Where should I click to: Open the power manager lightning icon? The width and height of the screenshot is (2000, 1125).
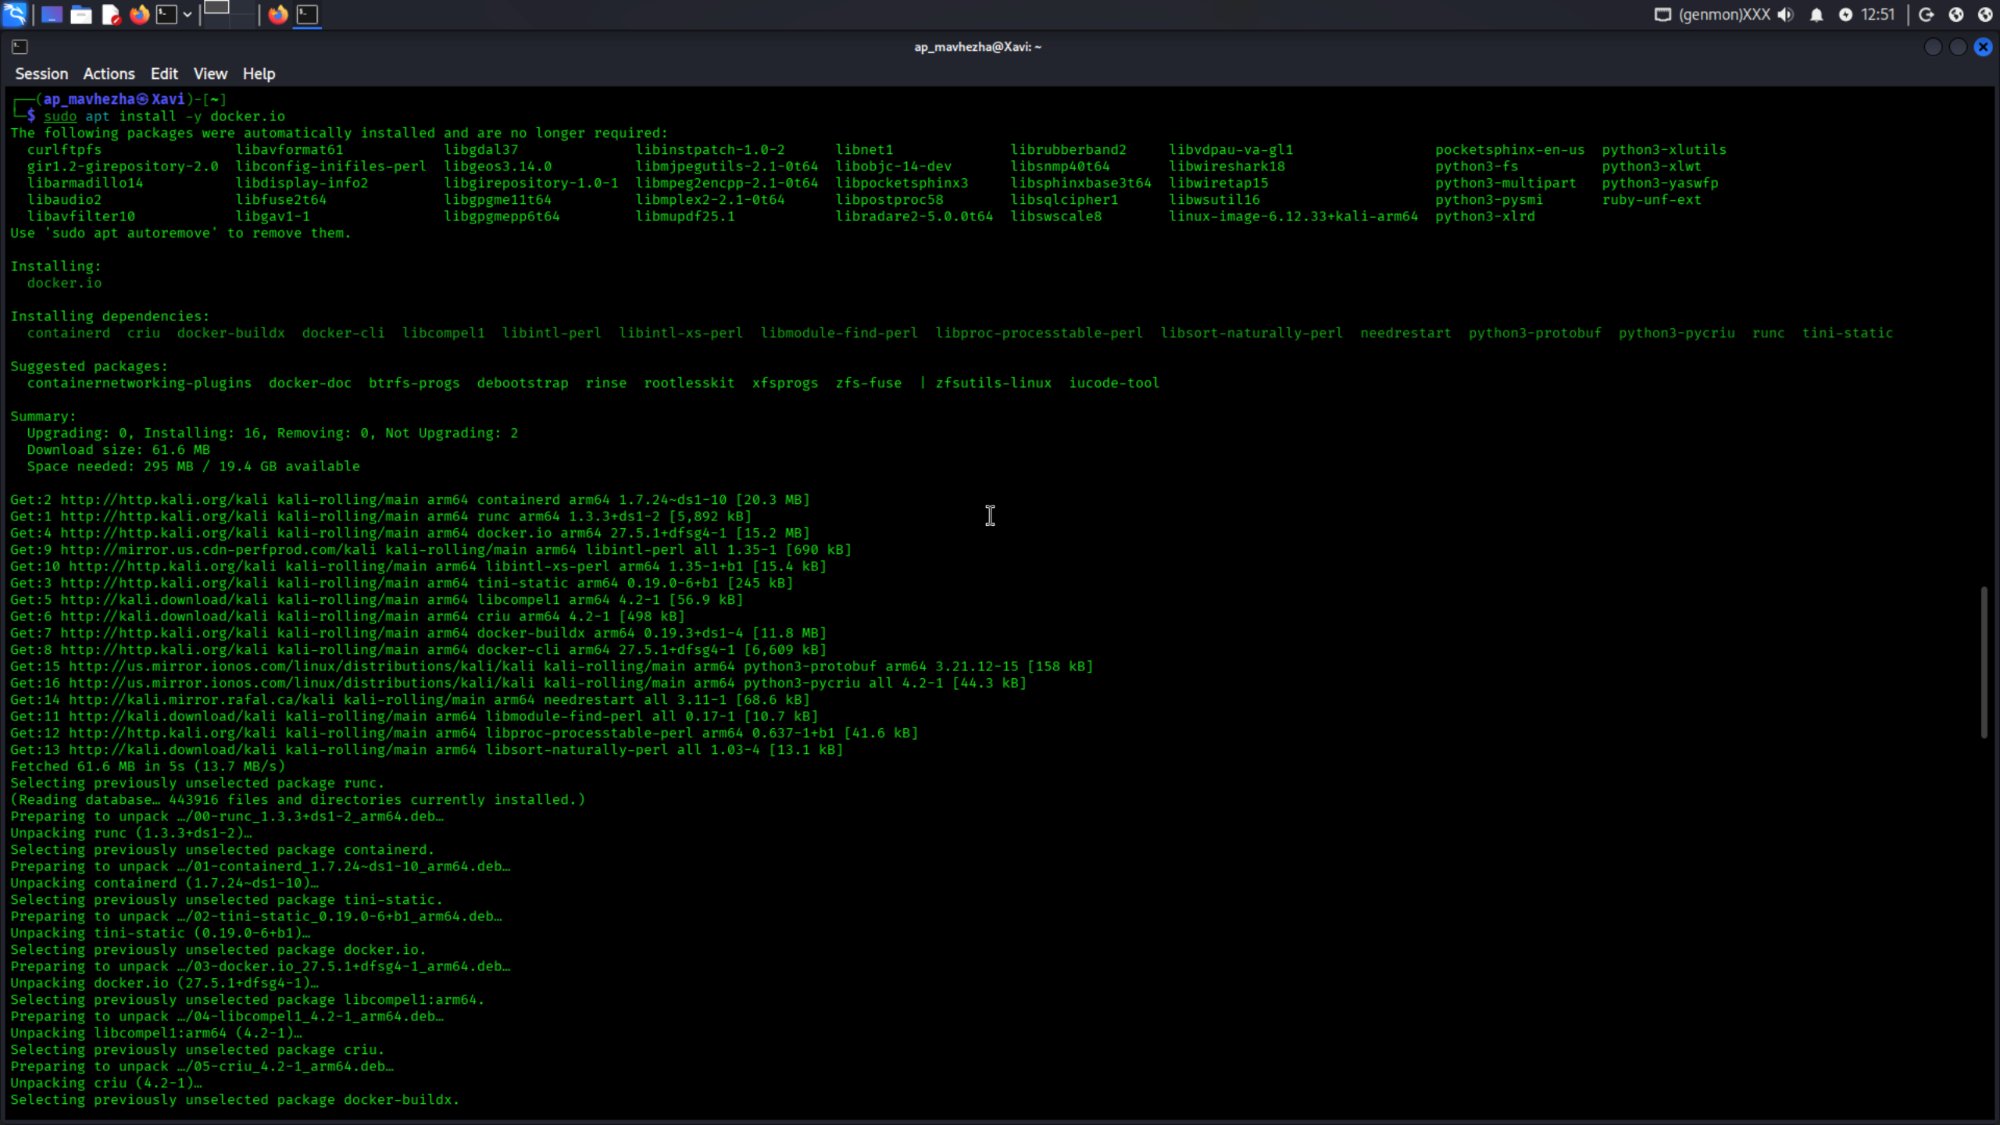tap(1846, 15)
